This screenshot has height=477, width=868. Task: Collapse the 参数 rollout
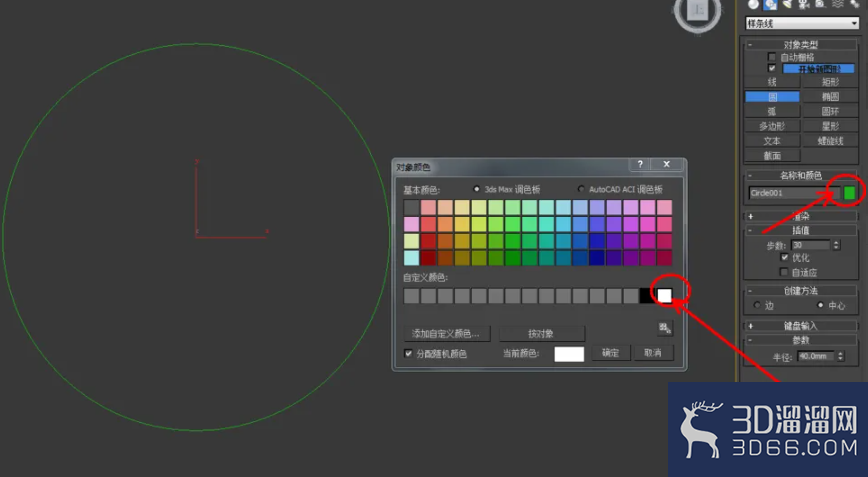coord(800,340)
